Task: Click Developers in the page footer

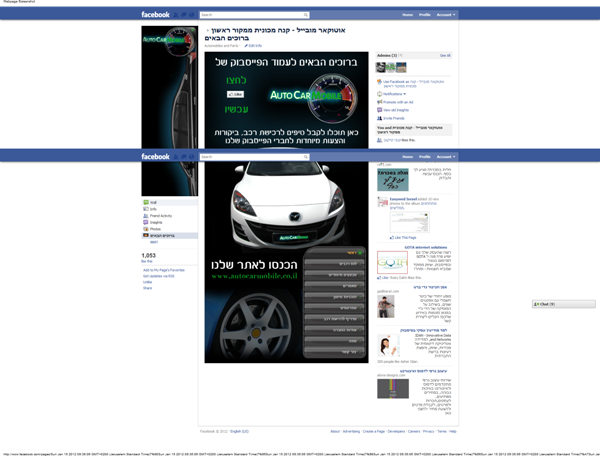Action: pyautogui.click(x=396, y=432)
